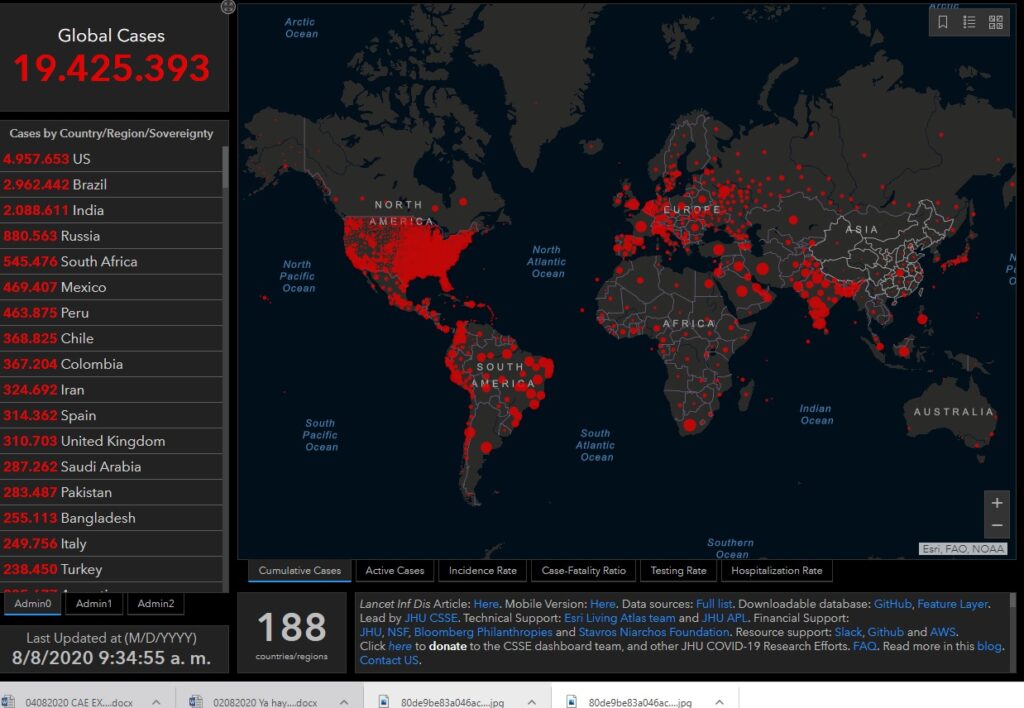This screenshot has height=708, width=1024.
Task: Switch to Admin1 level list
Action: [x=94, y=603]
